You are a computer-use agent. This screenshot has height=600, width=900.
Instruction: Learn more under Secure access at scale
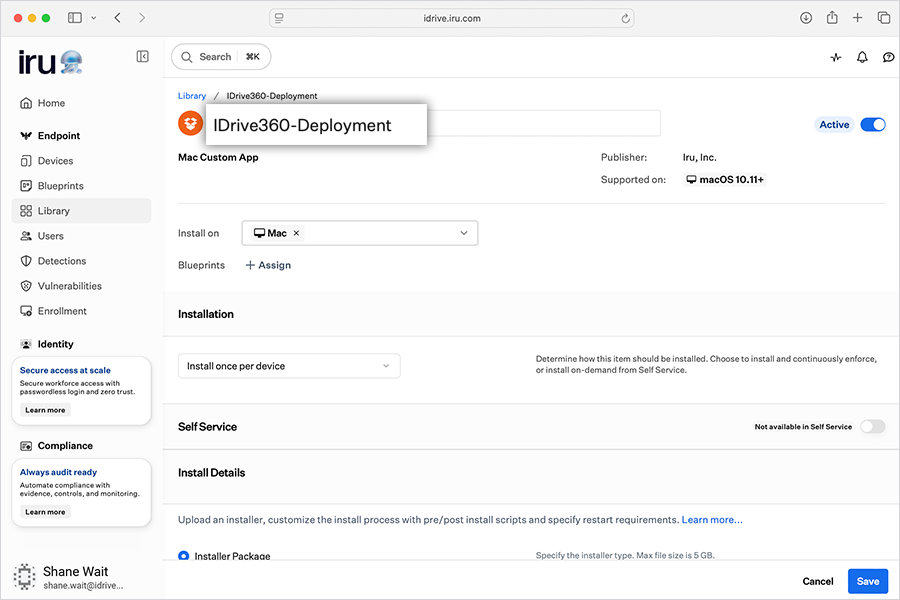[x=45, y=410]
